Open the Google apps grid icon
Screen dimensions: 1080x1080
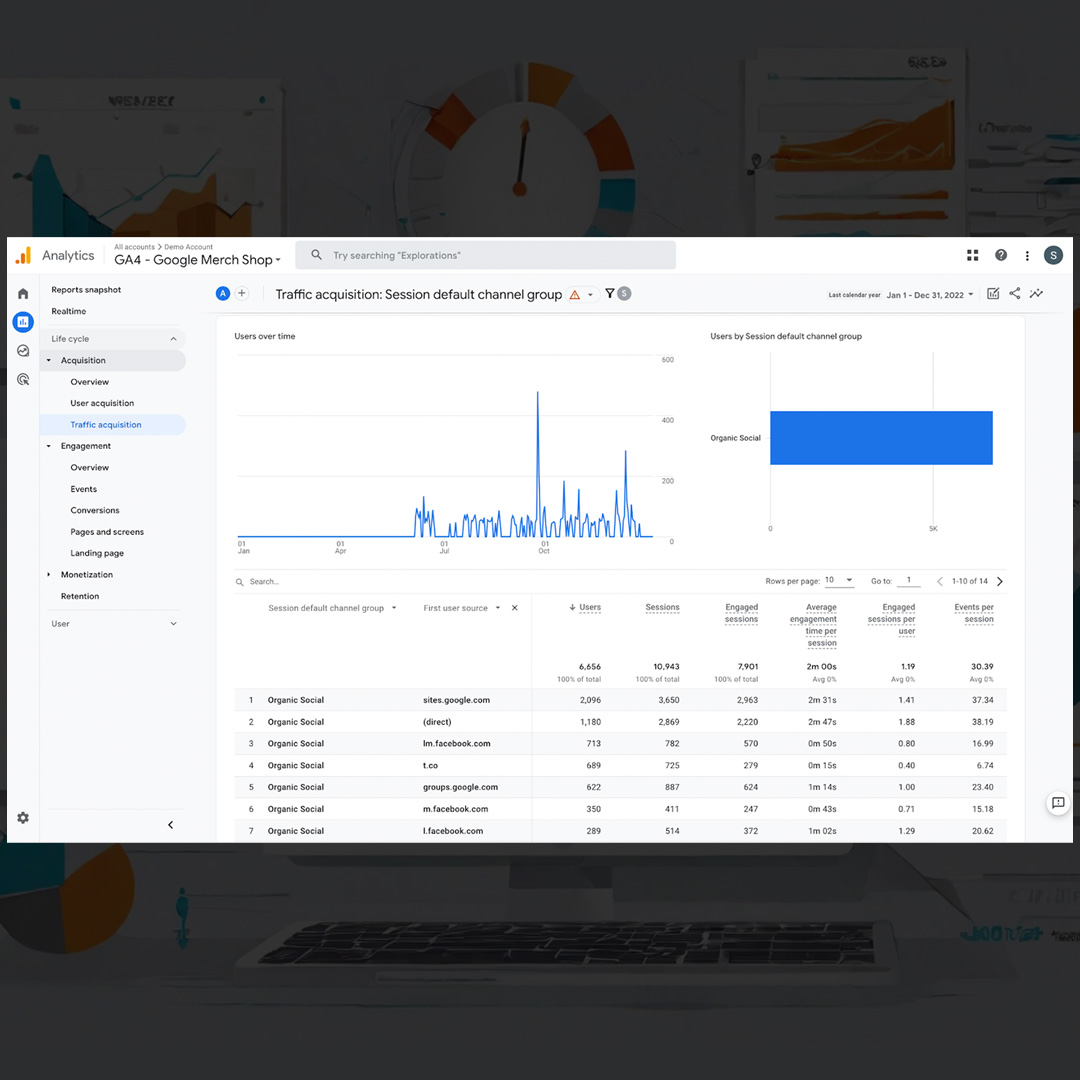(972, 255)
